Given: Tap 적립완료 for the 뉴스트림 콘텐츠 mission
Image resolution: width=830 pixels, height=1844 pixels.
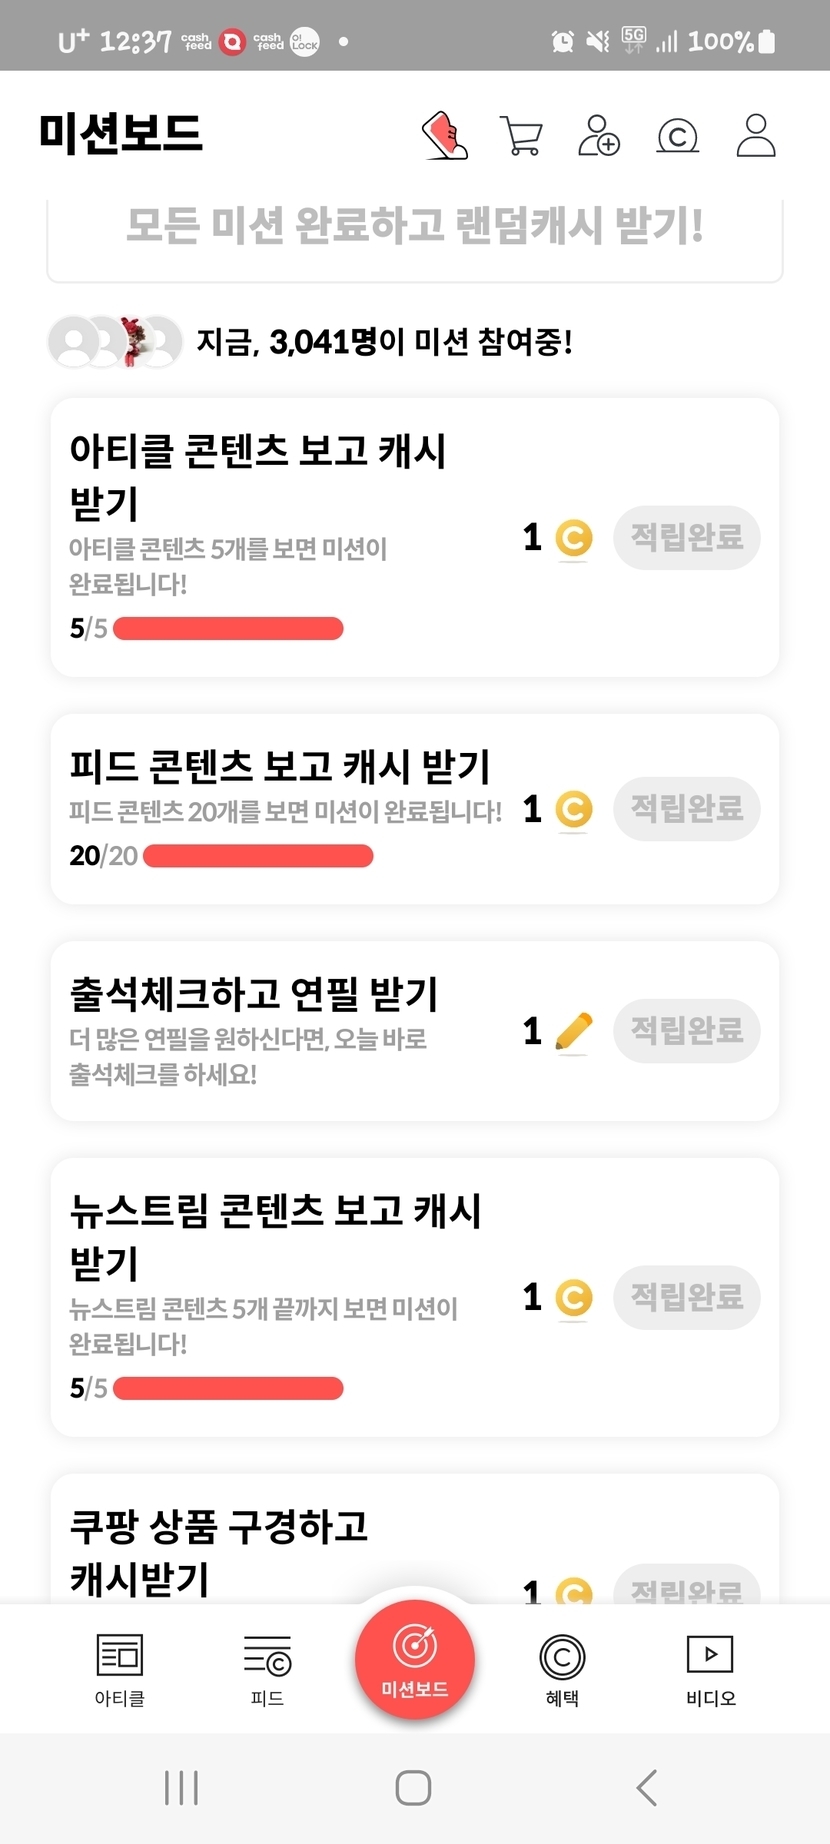Looking at the screenshot, I should (687, 1298).
